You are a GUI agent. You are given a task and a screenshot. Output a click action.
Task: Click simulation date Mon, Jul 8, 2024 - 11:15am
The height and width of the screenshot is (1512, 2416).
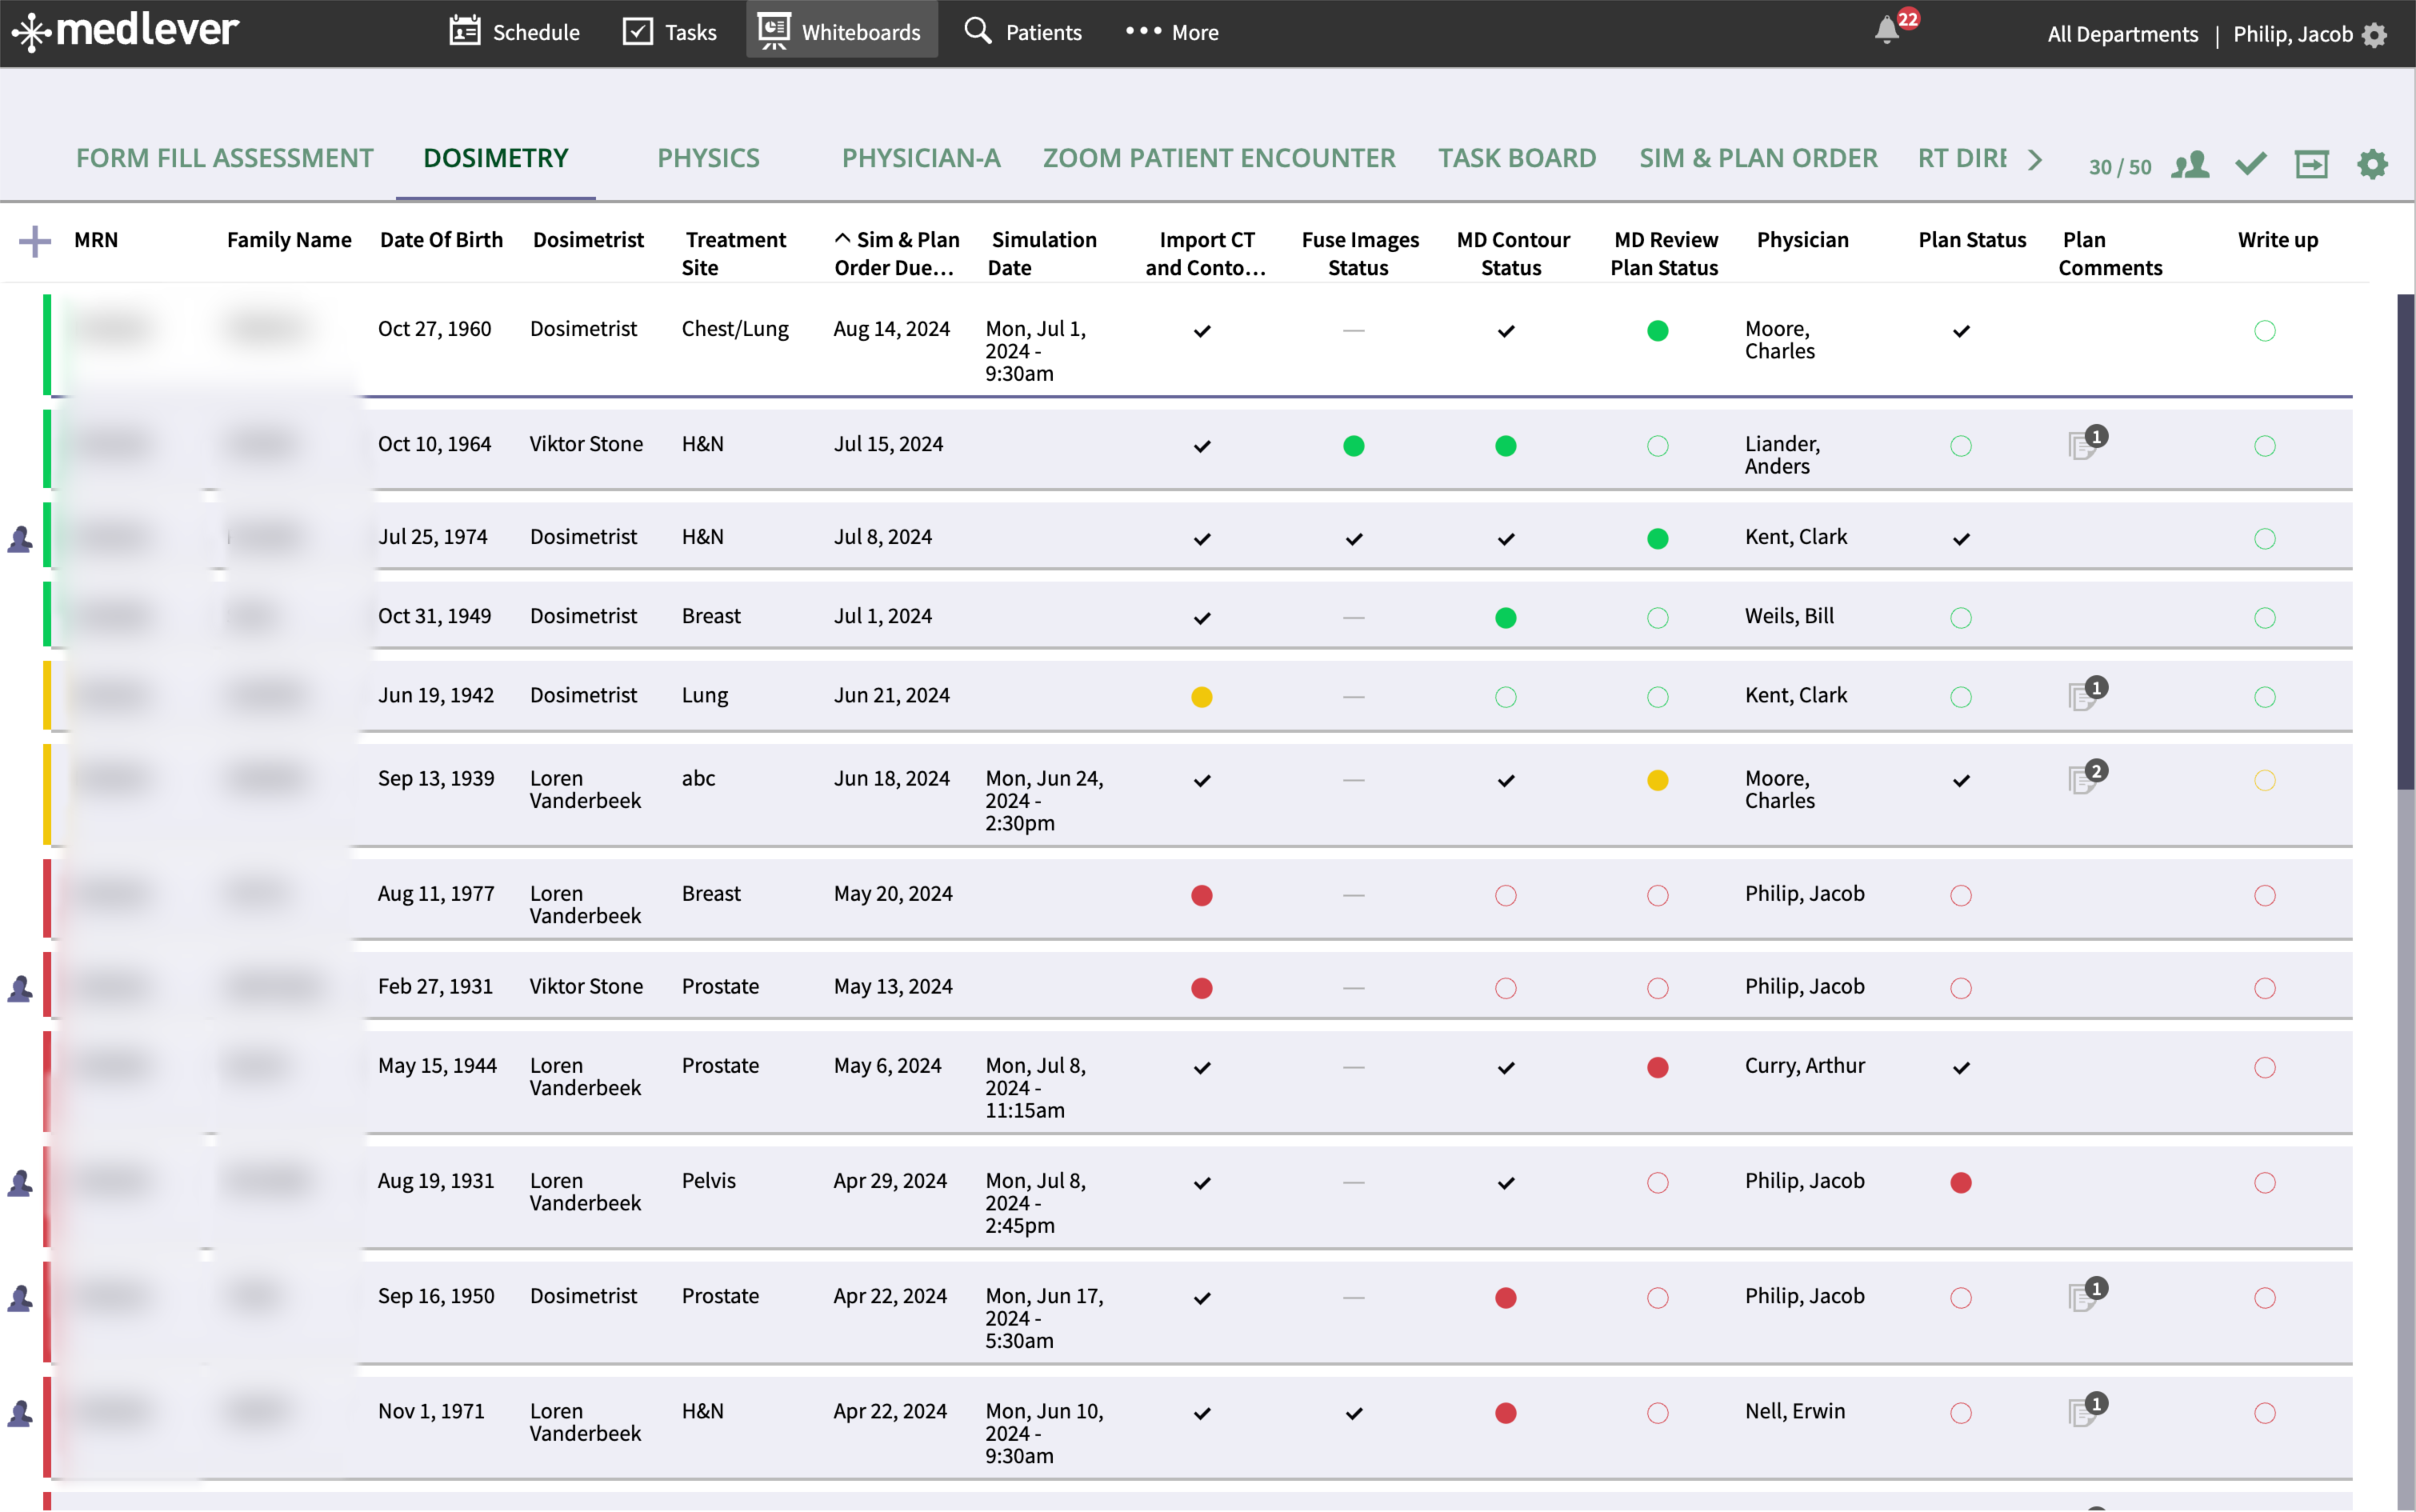1035,1088
